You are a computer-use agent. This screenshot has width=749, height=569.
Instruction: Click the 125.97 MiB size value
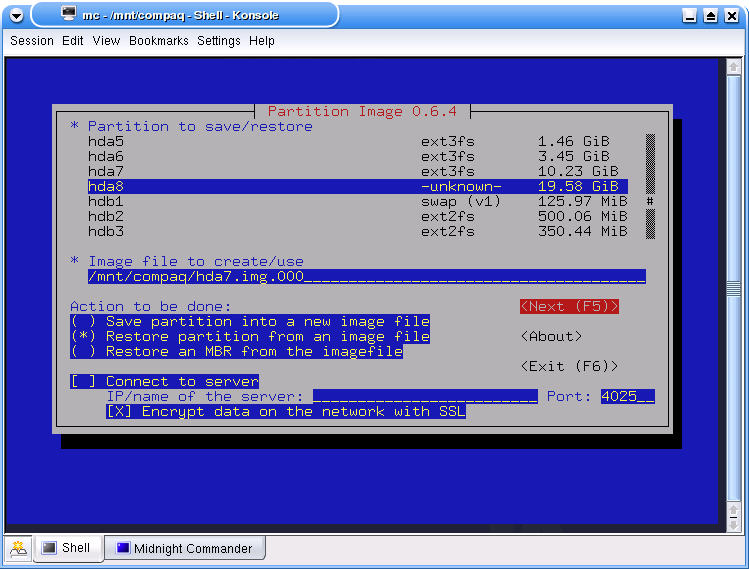(583, 201)
